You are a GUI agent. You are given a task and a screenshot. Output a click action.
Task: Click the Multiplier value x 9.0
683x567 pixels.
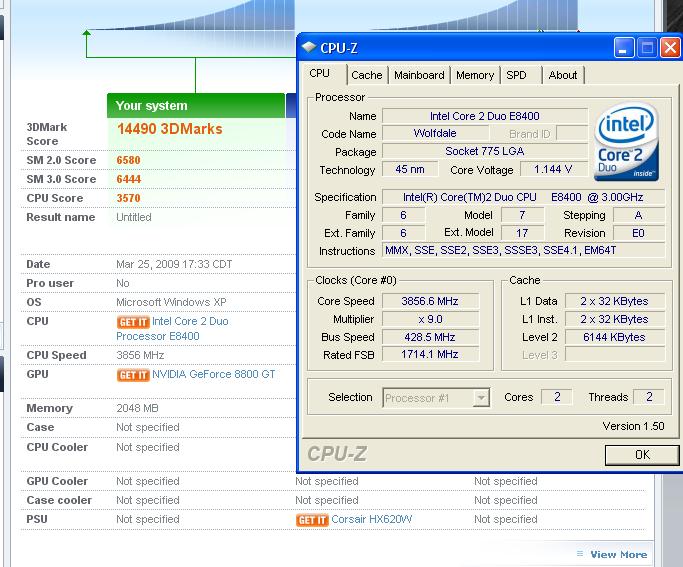click(430, 319)
